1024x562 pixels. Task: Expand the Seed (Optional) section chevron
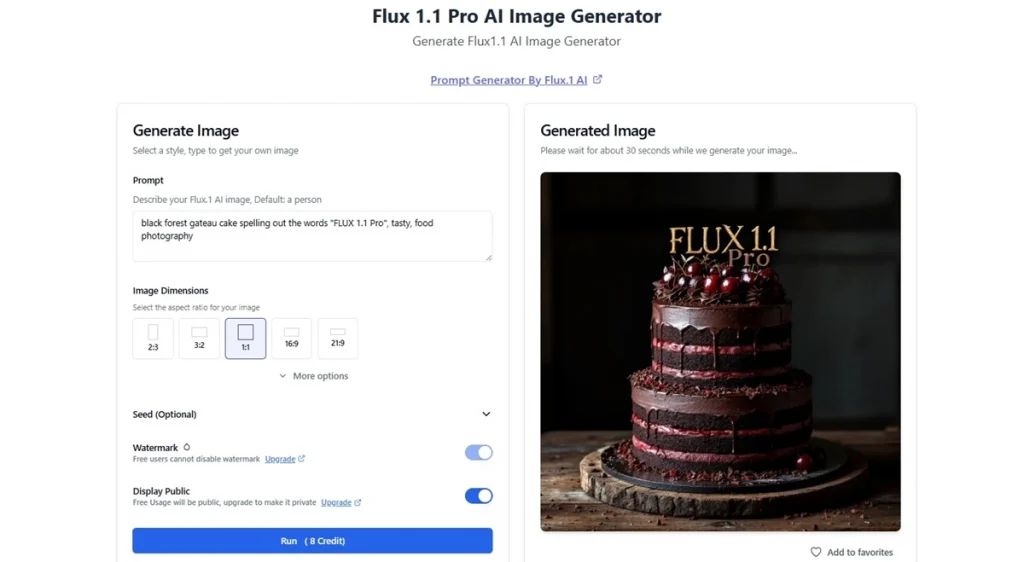coord(486,414)
